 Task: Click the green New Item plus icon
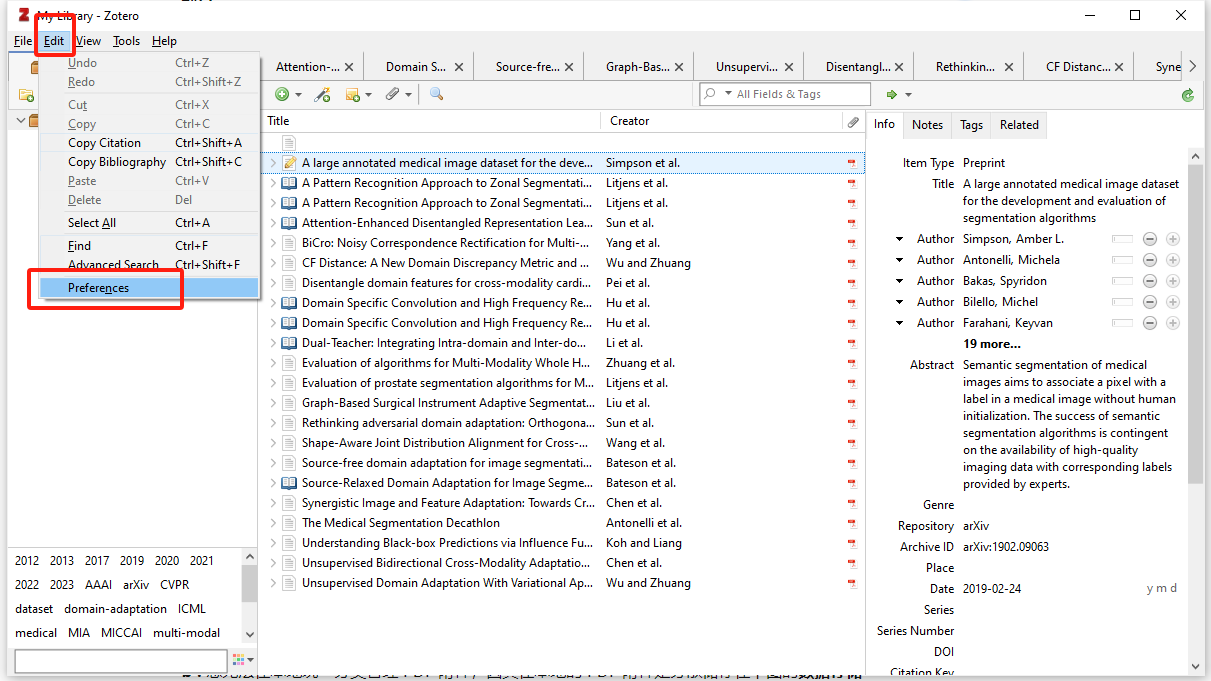tap(282, 94)
